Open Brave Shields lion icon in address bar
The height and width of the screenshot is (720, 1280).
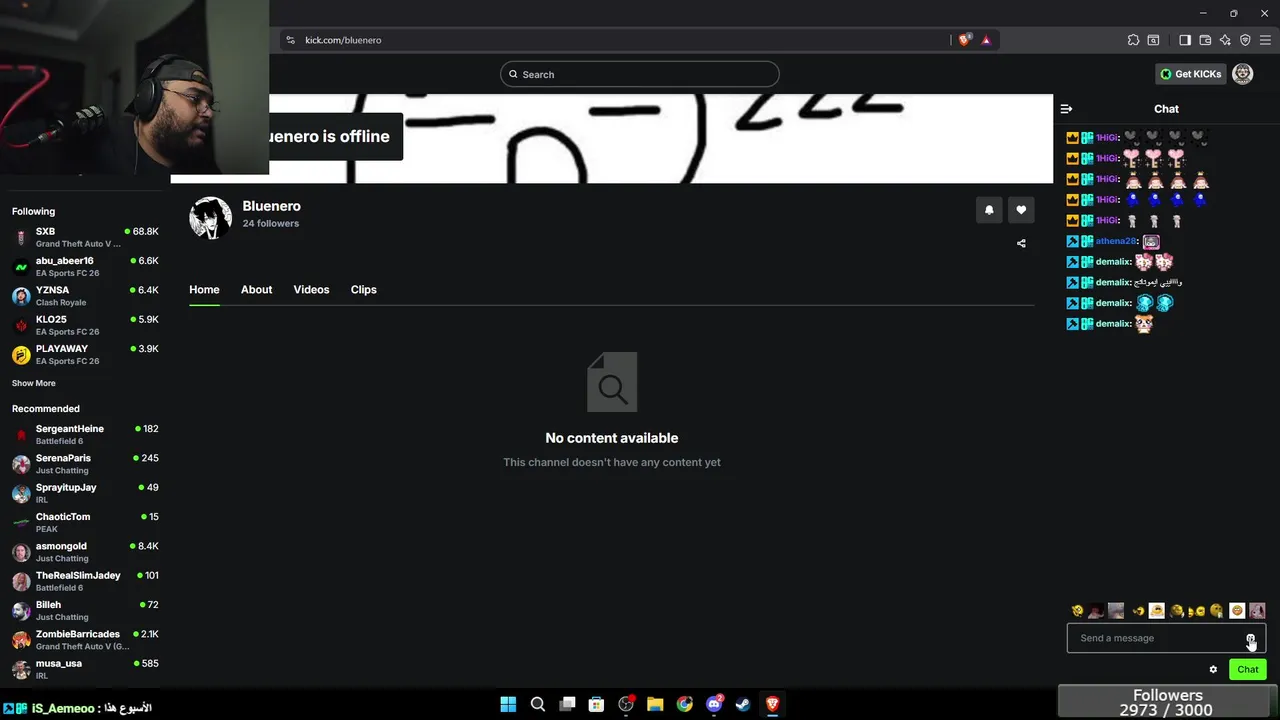pyautogui.click(x=964, y=40)
